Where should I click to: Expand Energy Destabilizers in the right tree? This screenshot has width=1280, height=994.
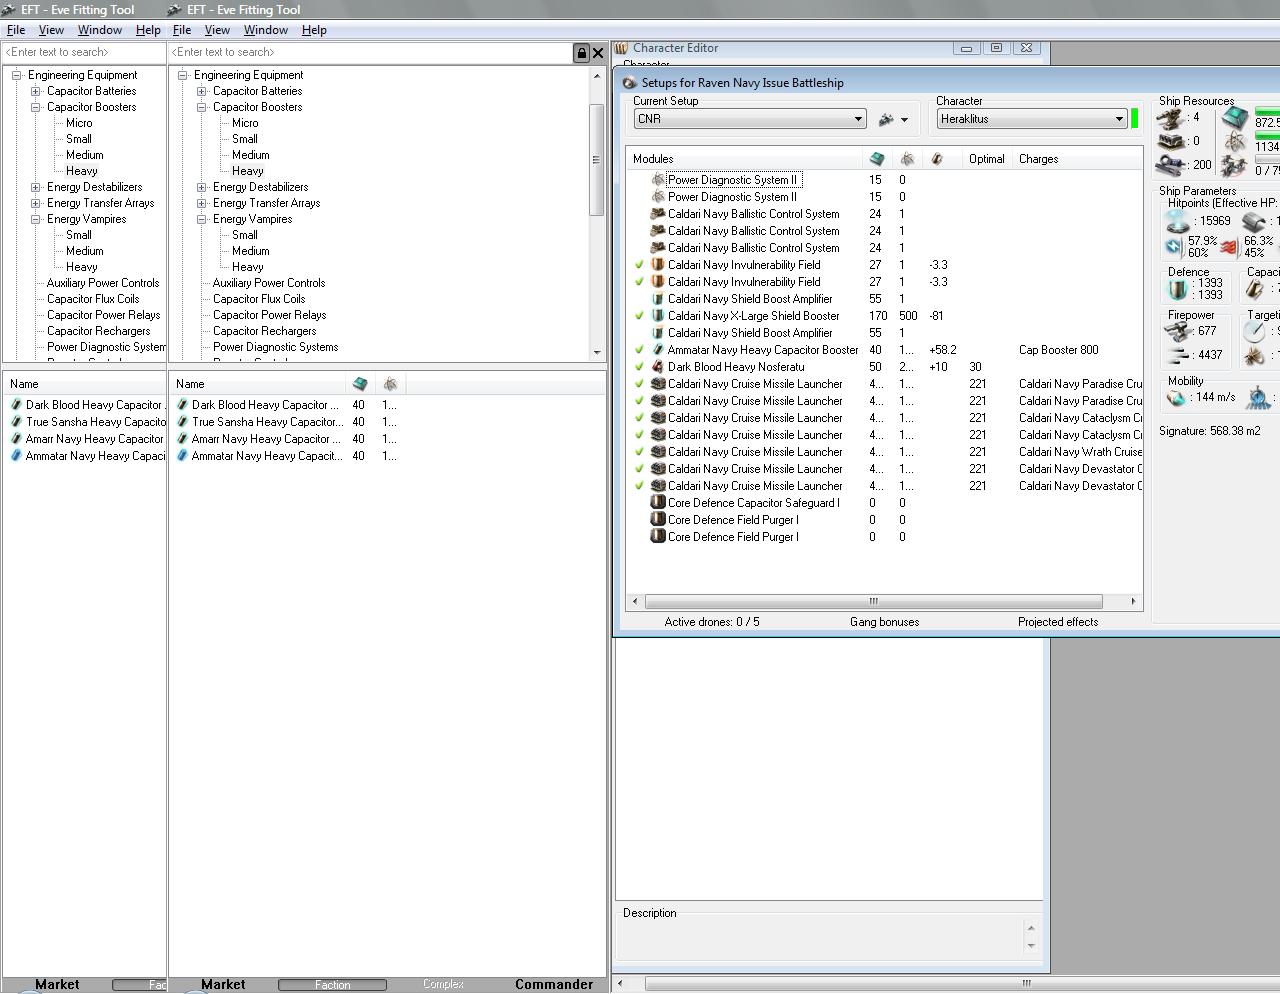[202, 187]
